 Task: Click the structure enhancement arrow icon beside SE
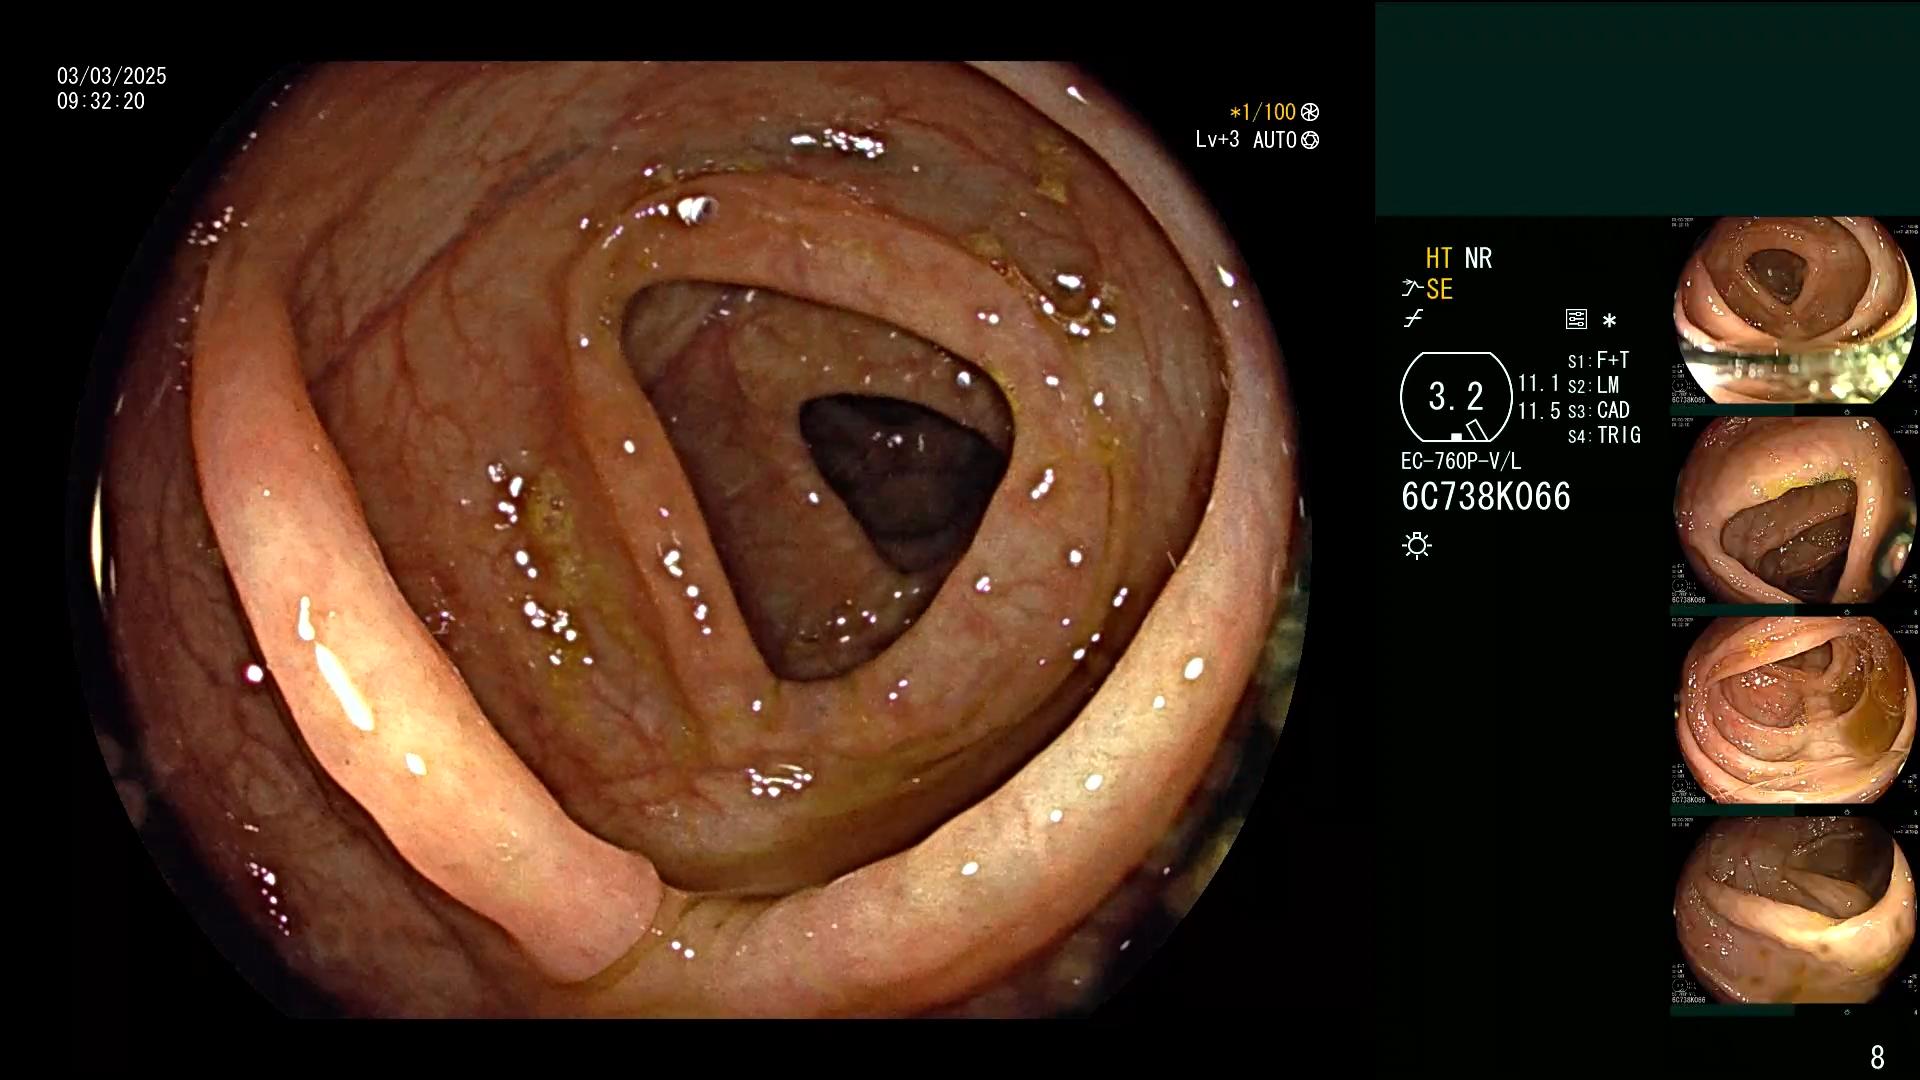[1412, 289]
